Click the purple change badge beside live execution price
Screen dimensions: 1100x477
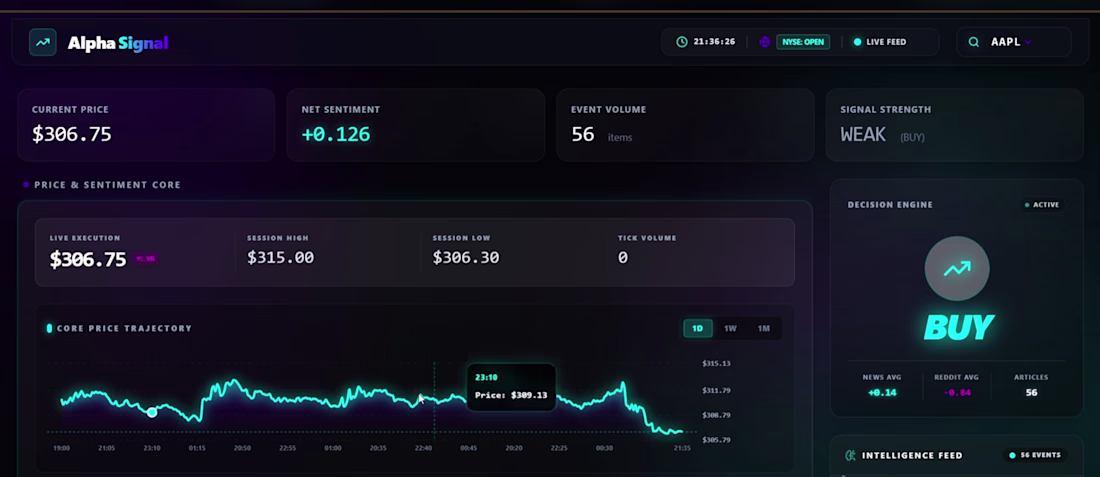pos(146,259)
